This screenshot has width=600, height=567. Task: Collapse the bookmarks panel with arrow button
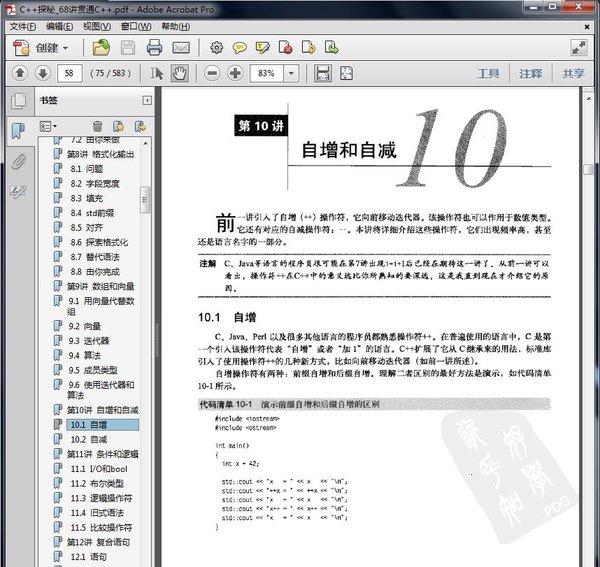coord(147,100)
